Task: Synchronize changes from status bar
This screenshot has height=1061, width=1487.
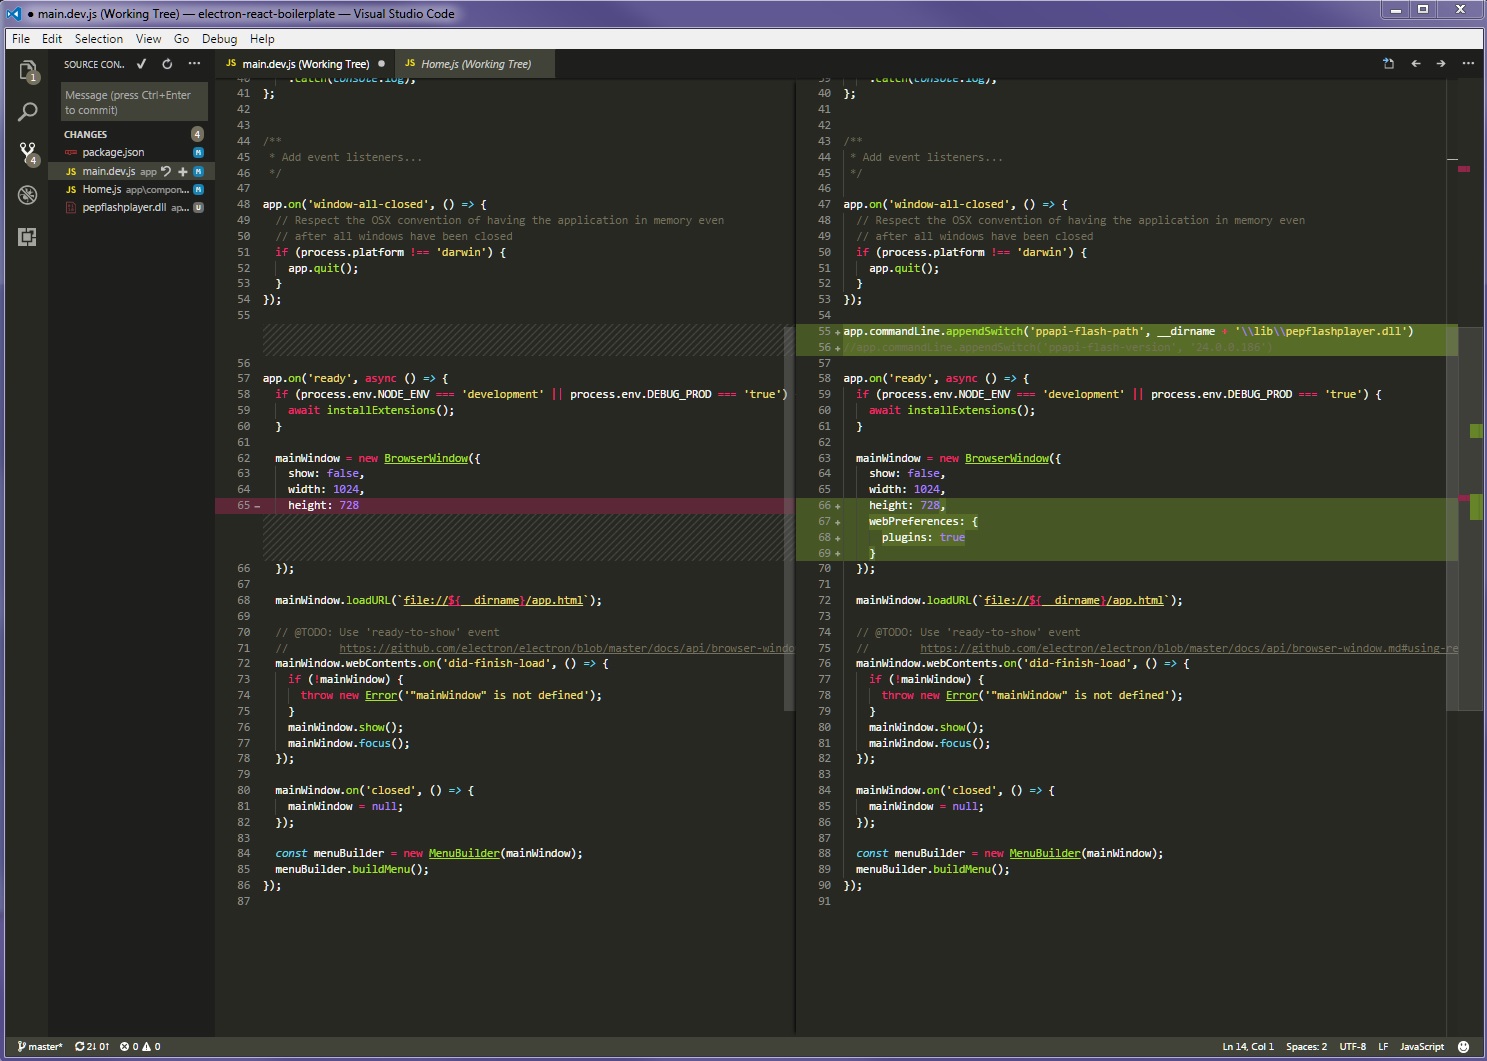Action: pyautogui.click(x=92, y=1047)
